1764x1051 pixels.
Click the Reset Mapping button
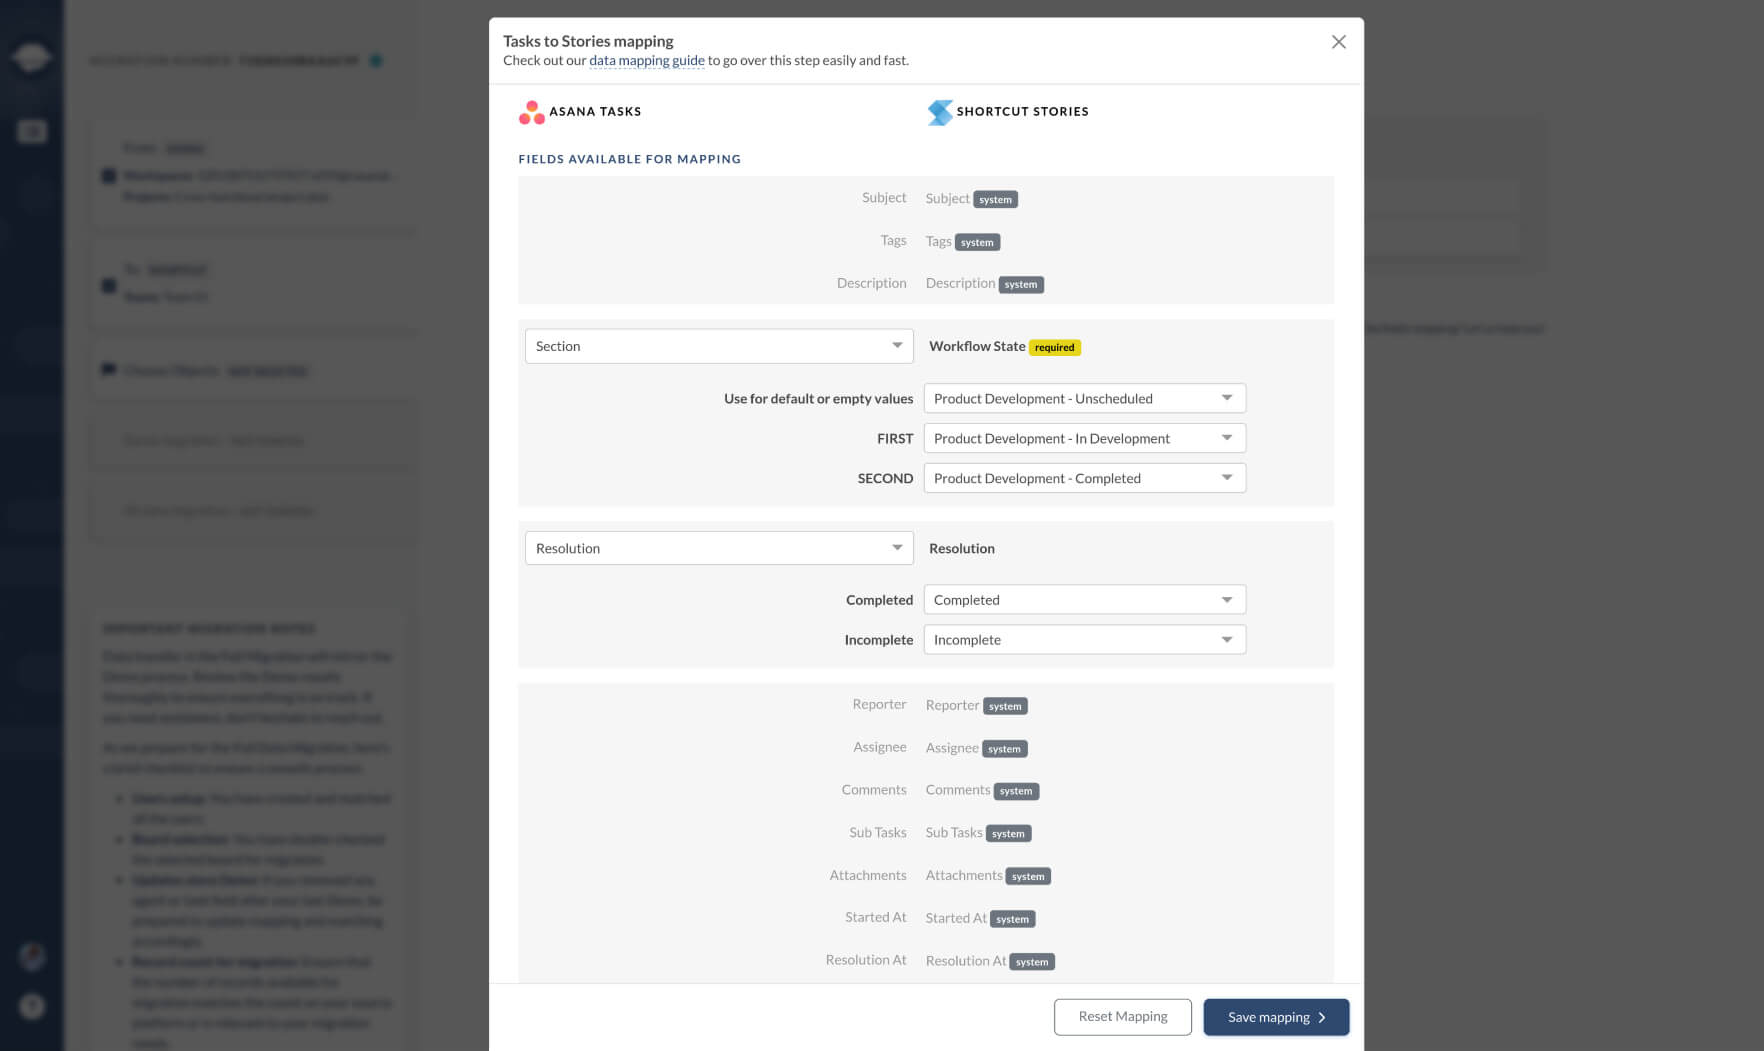point(1122,1017)
